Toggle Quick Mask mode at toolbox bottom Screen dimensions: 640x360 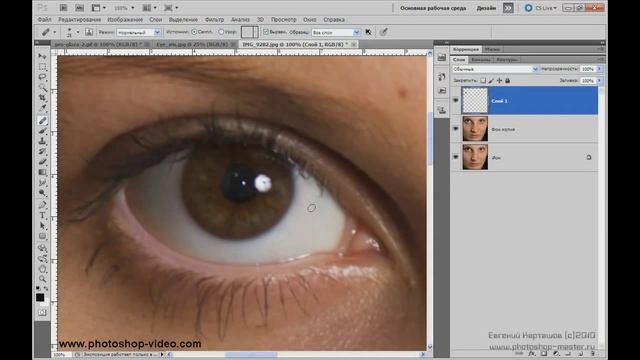coord(42,312)
